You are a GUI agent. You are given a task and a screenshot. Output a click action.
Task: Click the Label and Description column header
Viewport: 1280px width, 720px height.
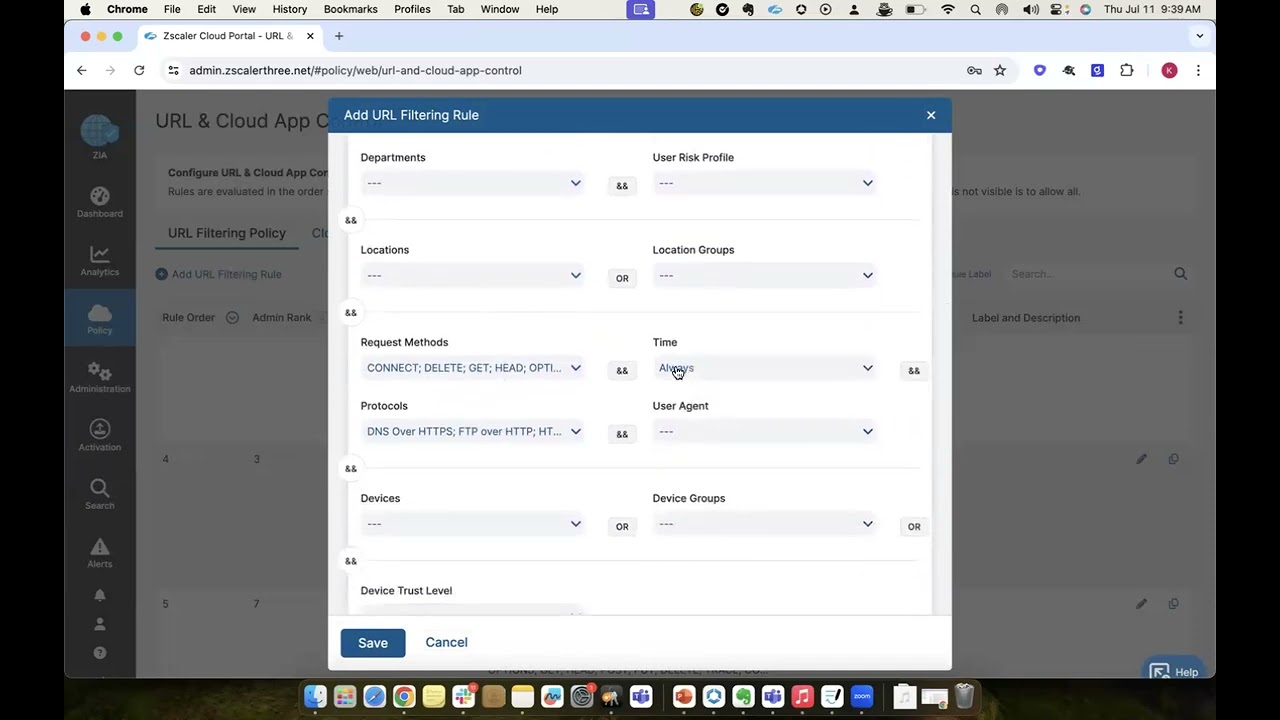click(1026, 318)
